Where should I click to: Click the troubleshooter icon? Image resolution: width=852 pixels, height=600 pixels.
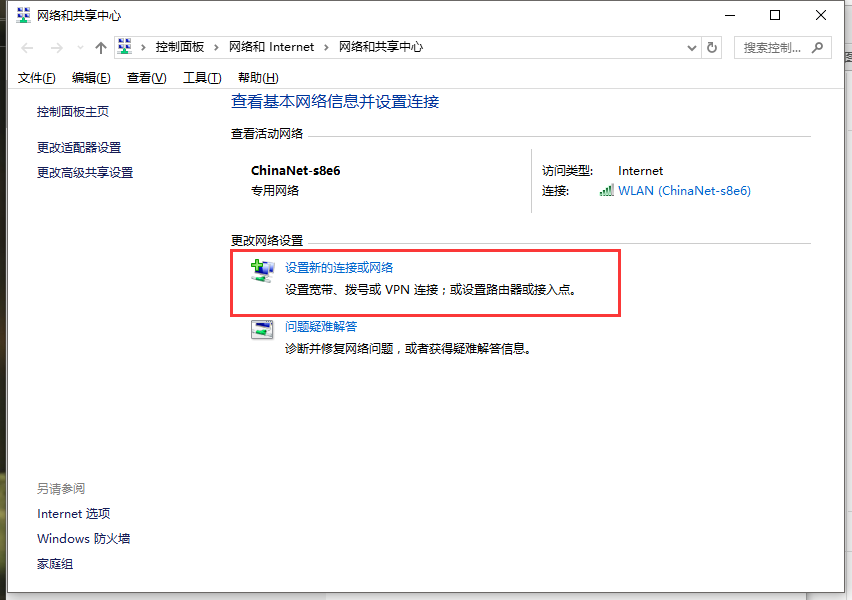[262, 329]
